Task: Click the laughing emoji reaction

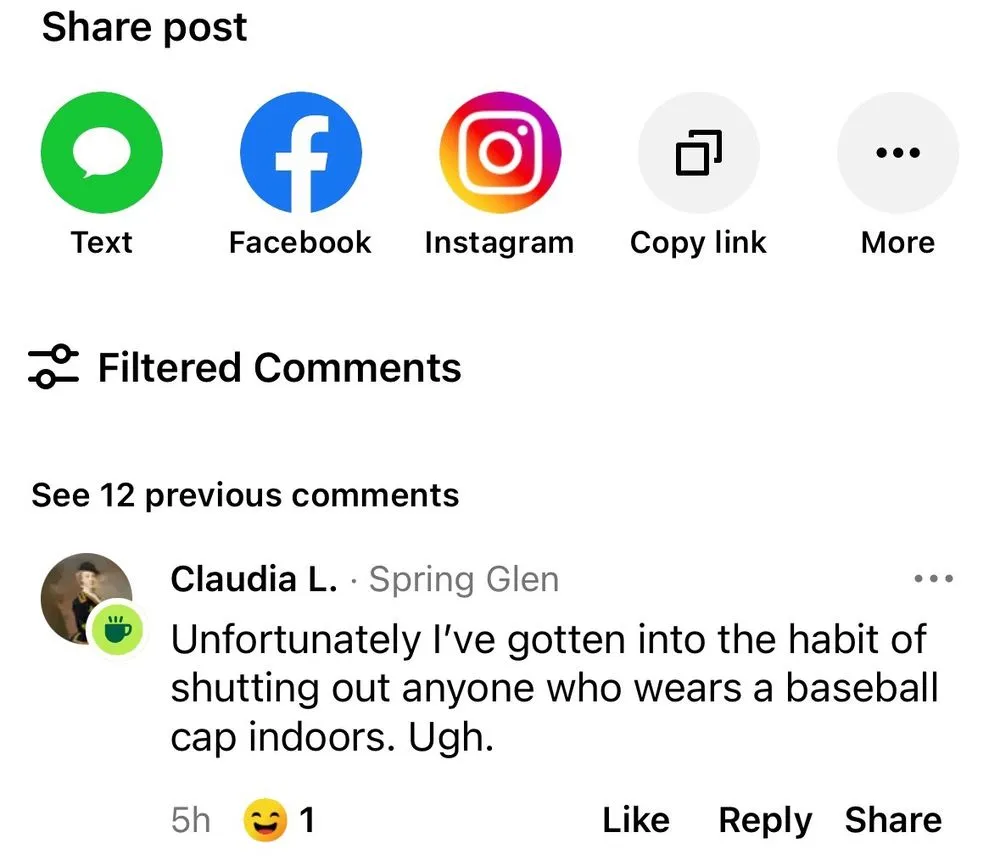Action: tap(265, 821)
